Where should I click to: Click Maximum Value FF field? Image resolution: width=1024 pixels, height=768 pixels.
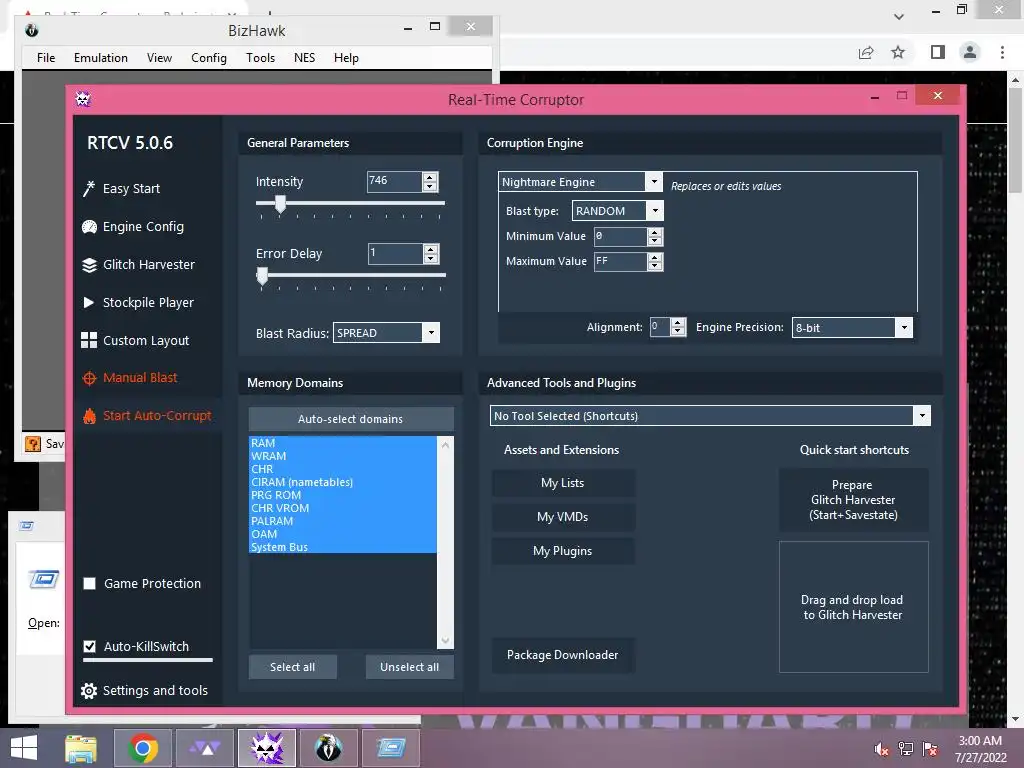coord(620,261)
